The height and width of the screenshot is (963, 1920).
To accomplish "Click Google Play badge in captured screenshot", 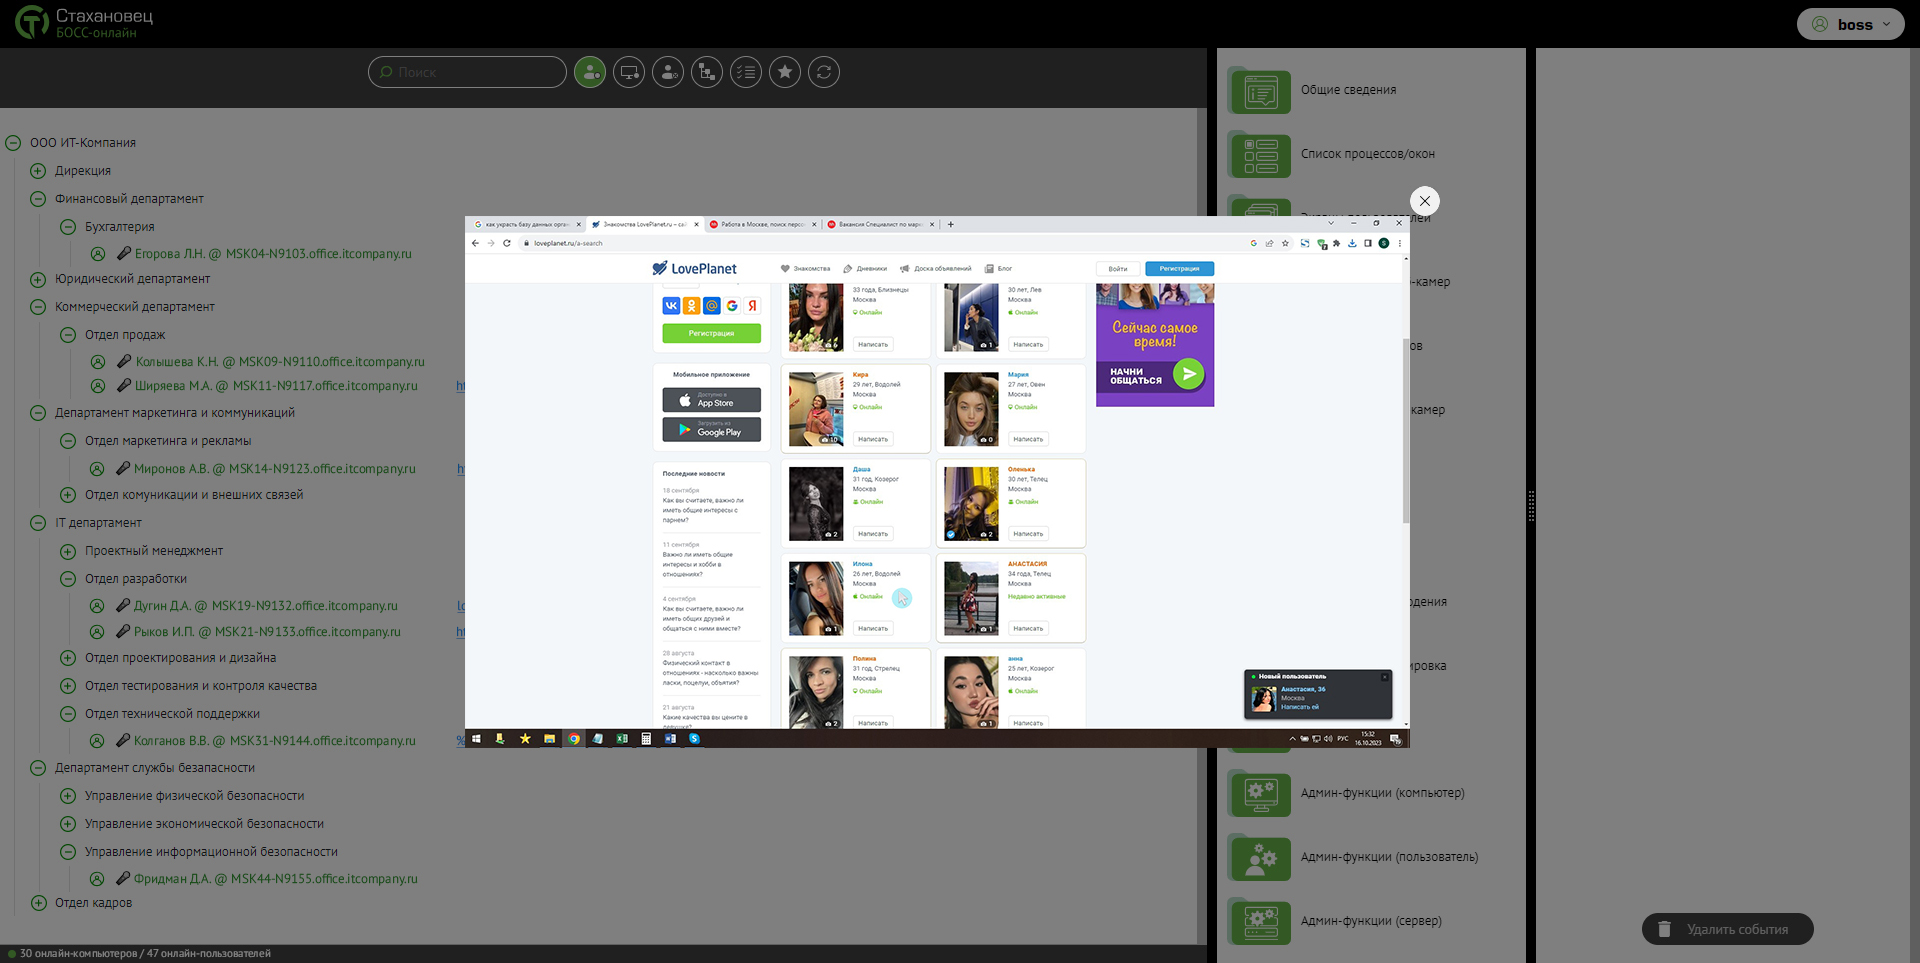I will (x=711, y=429).
